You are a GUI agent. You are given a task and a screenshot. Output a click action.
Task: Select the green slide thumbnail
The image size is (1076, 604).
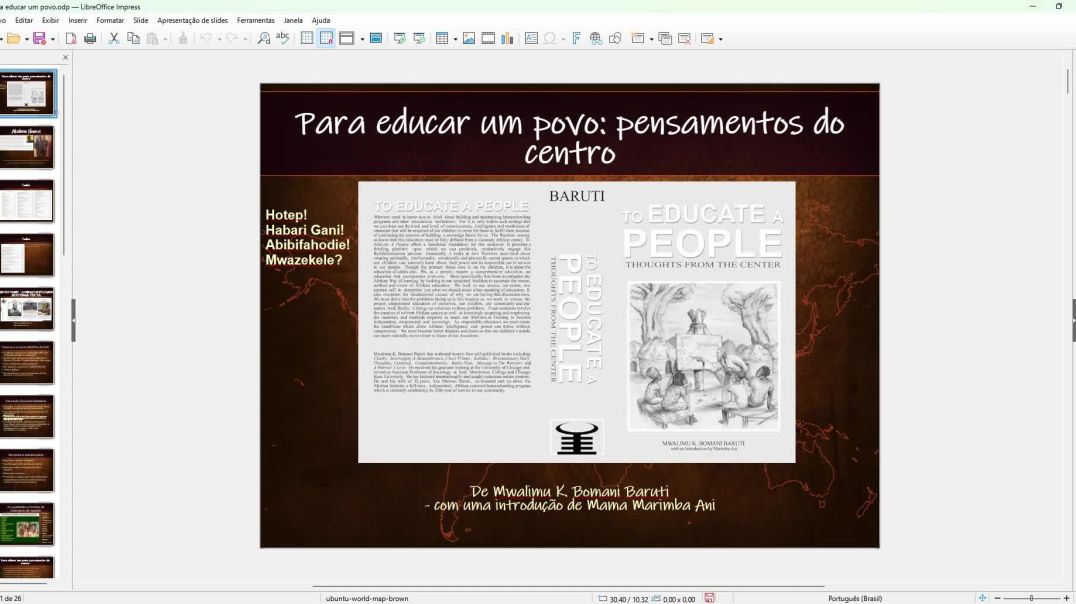pyautogui.click(x=26, y=524)
